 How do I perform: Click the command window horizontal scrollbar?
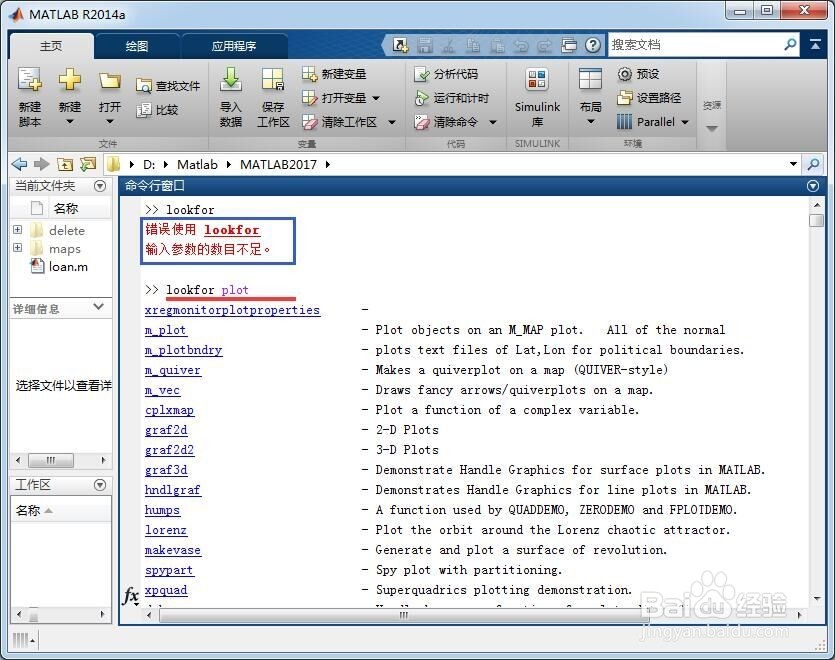(x=402, y=615)
